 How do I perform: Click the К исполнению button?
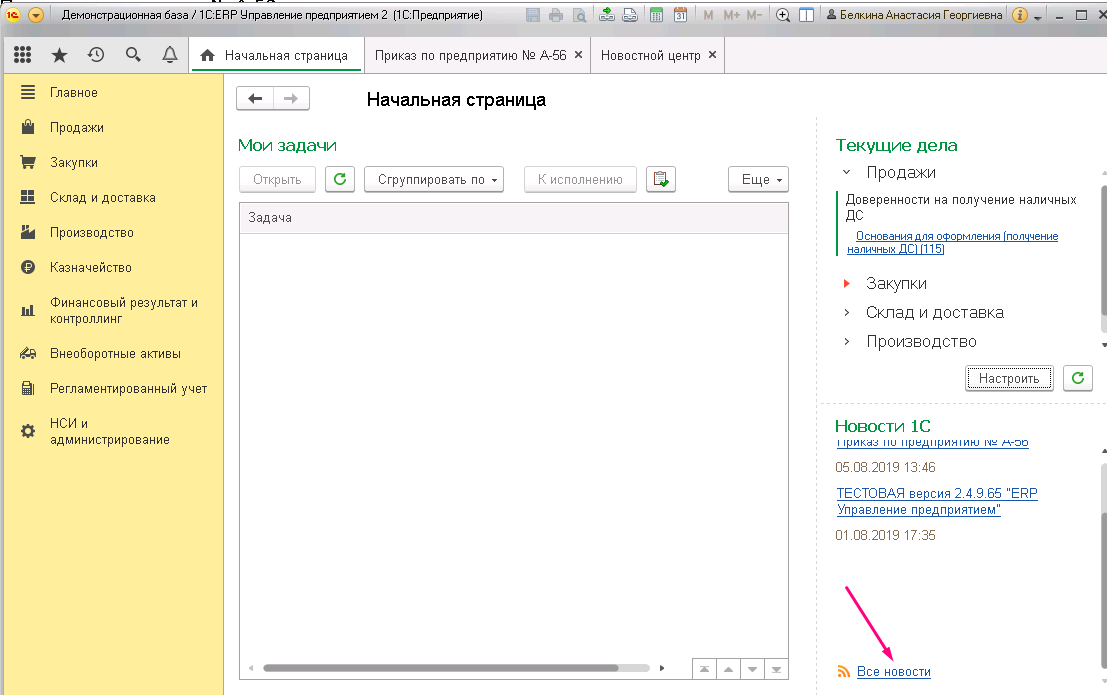(580, 179)
